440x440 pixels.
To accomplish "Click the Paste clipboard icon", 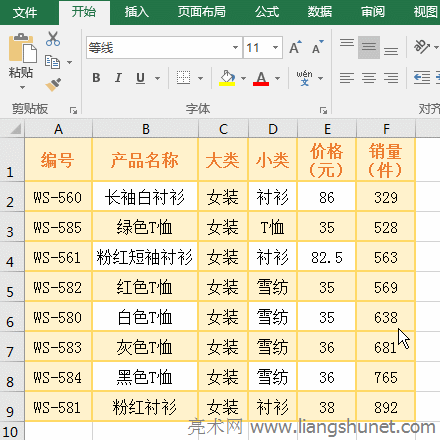I will pyautogui.click(x=22, y=48).
